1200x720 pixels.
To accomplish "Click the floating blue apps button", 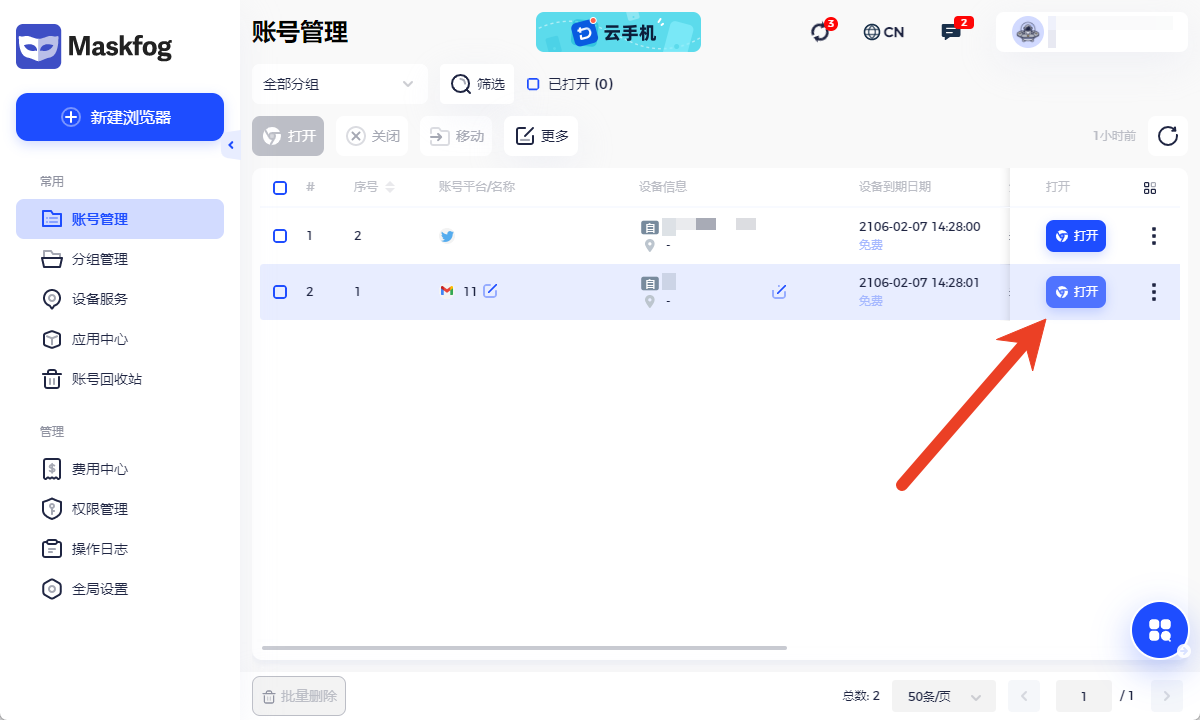I will [x=1160, y=630].
